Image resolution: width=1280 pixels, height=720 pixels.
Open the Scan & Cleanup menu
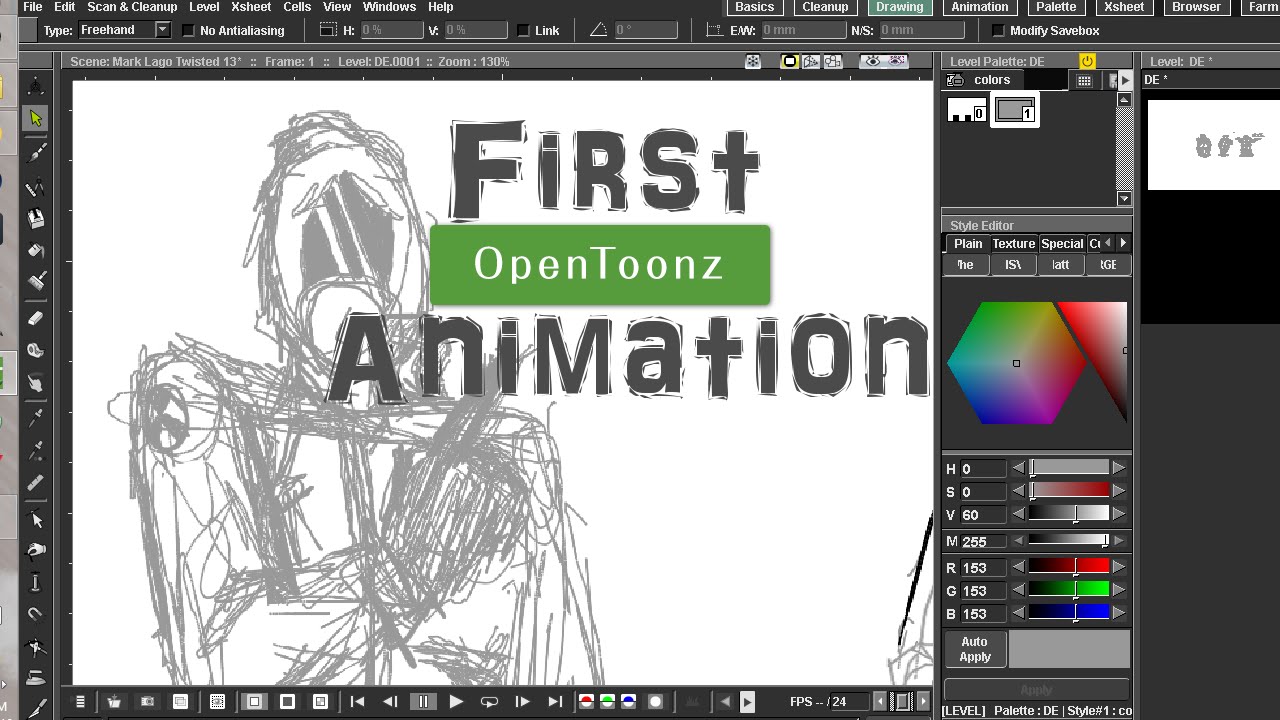click(x=132, y=7)
